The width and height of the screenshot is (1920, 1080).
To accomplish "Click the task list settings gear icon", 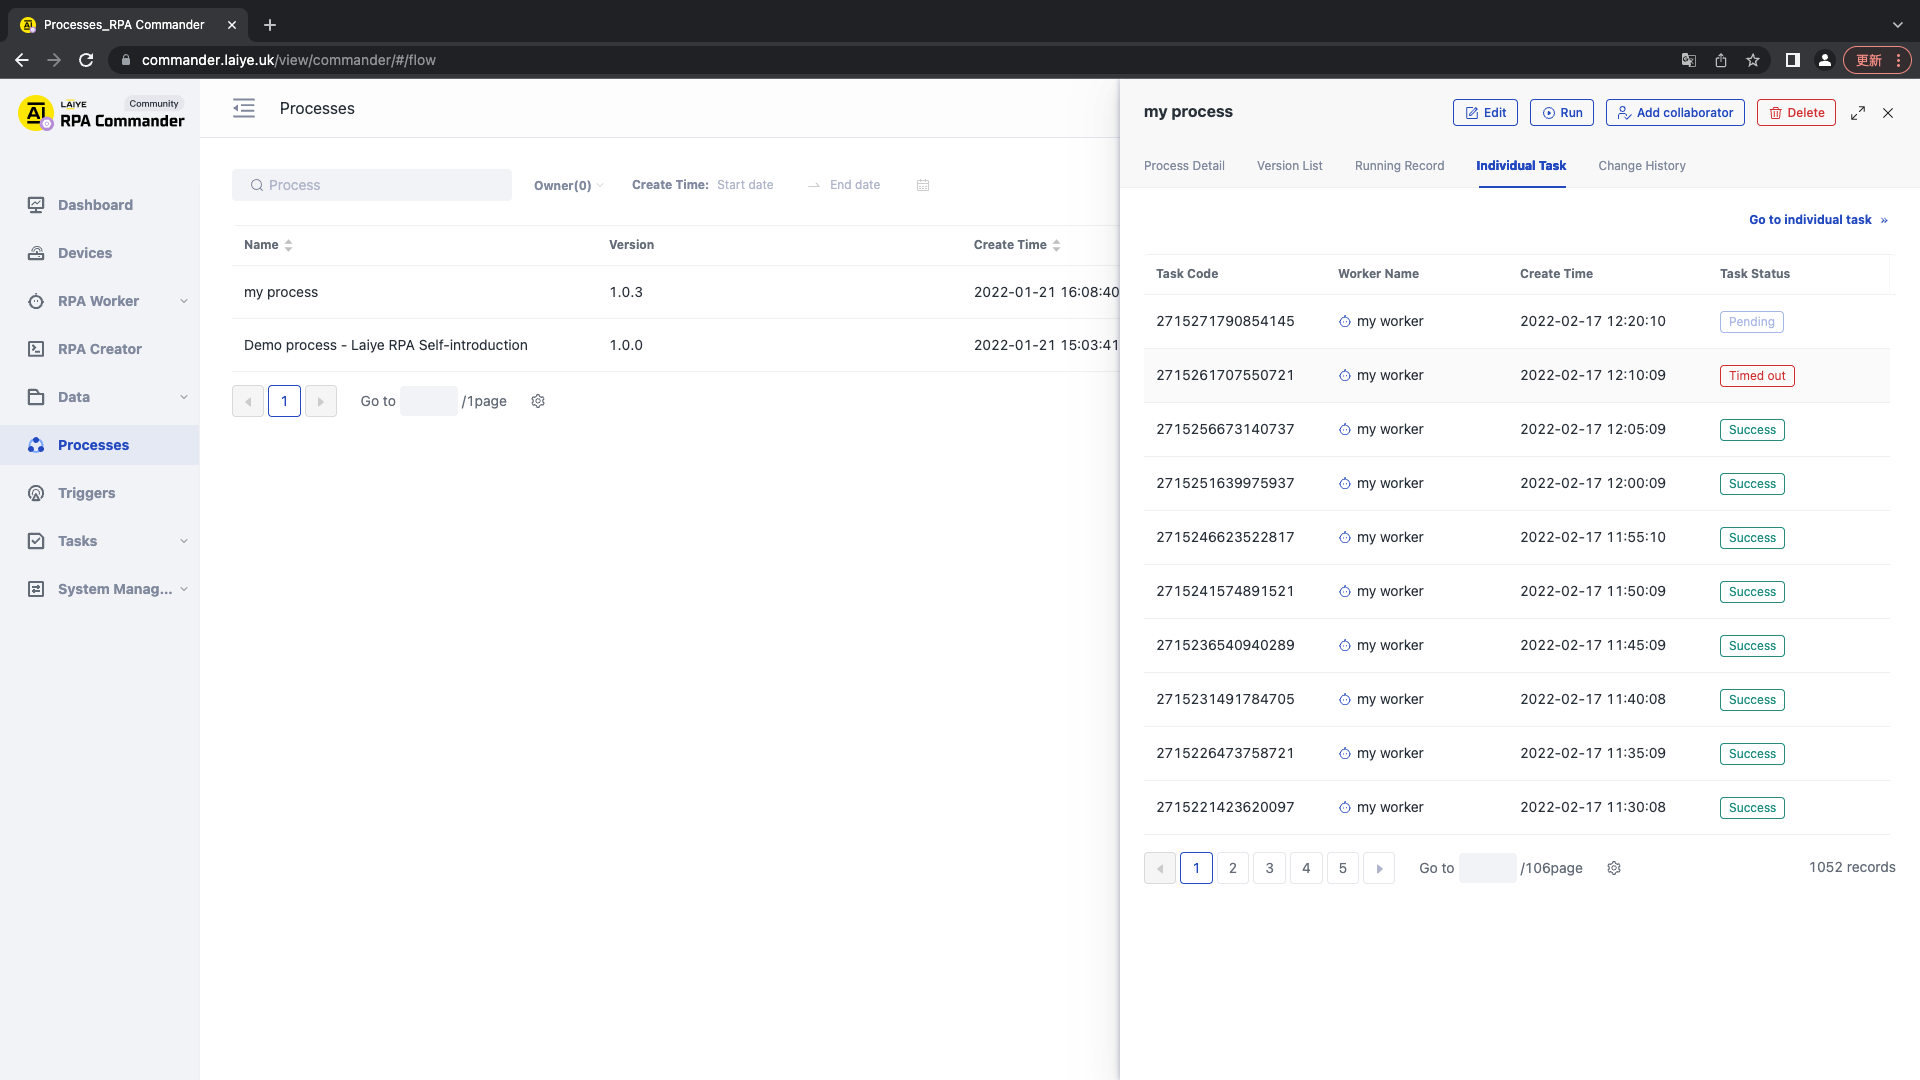I will [1614, 866].
